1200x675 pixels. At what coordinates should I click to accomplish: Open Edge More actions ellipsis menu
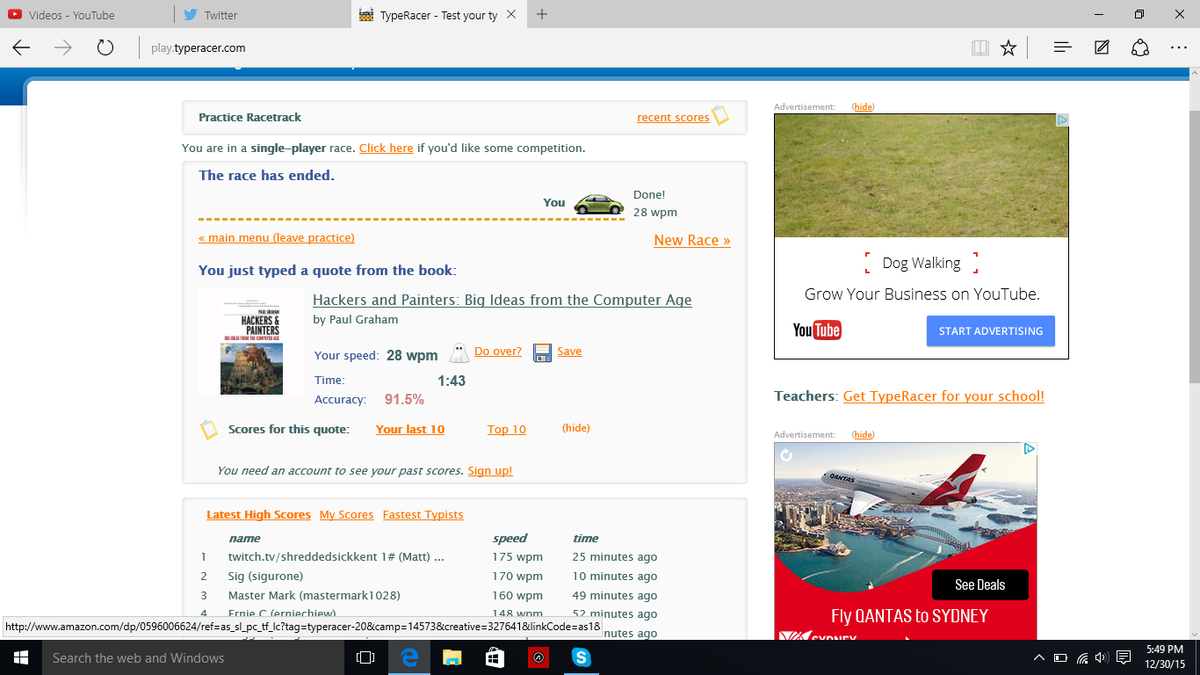pyautogui.click(x=1178, y=47)
